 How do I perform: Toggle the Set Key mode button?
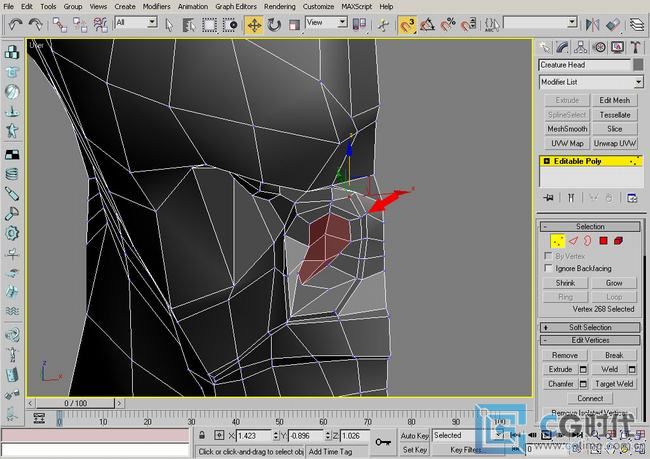click(x=414, y=449)
